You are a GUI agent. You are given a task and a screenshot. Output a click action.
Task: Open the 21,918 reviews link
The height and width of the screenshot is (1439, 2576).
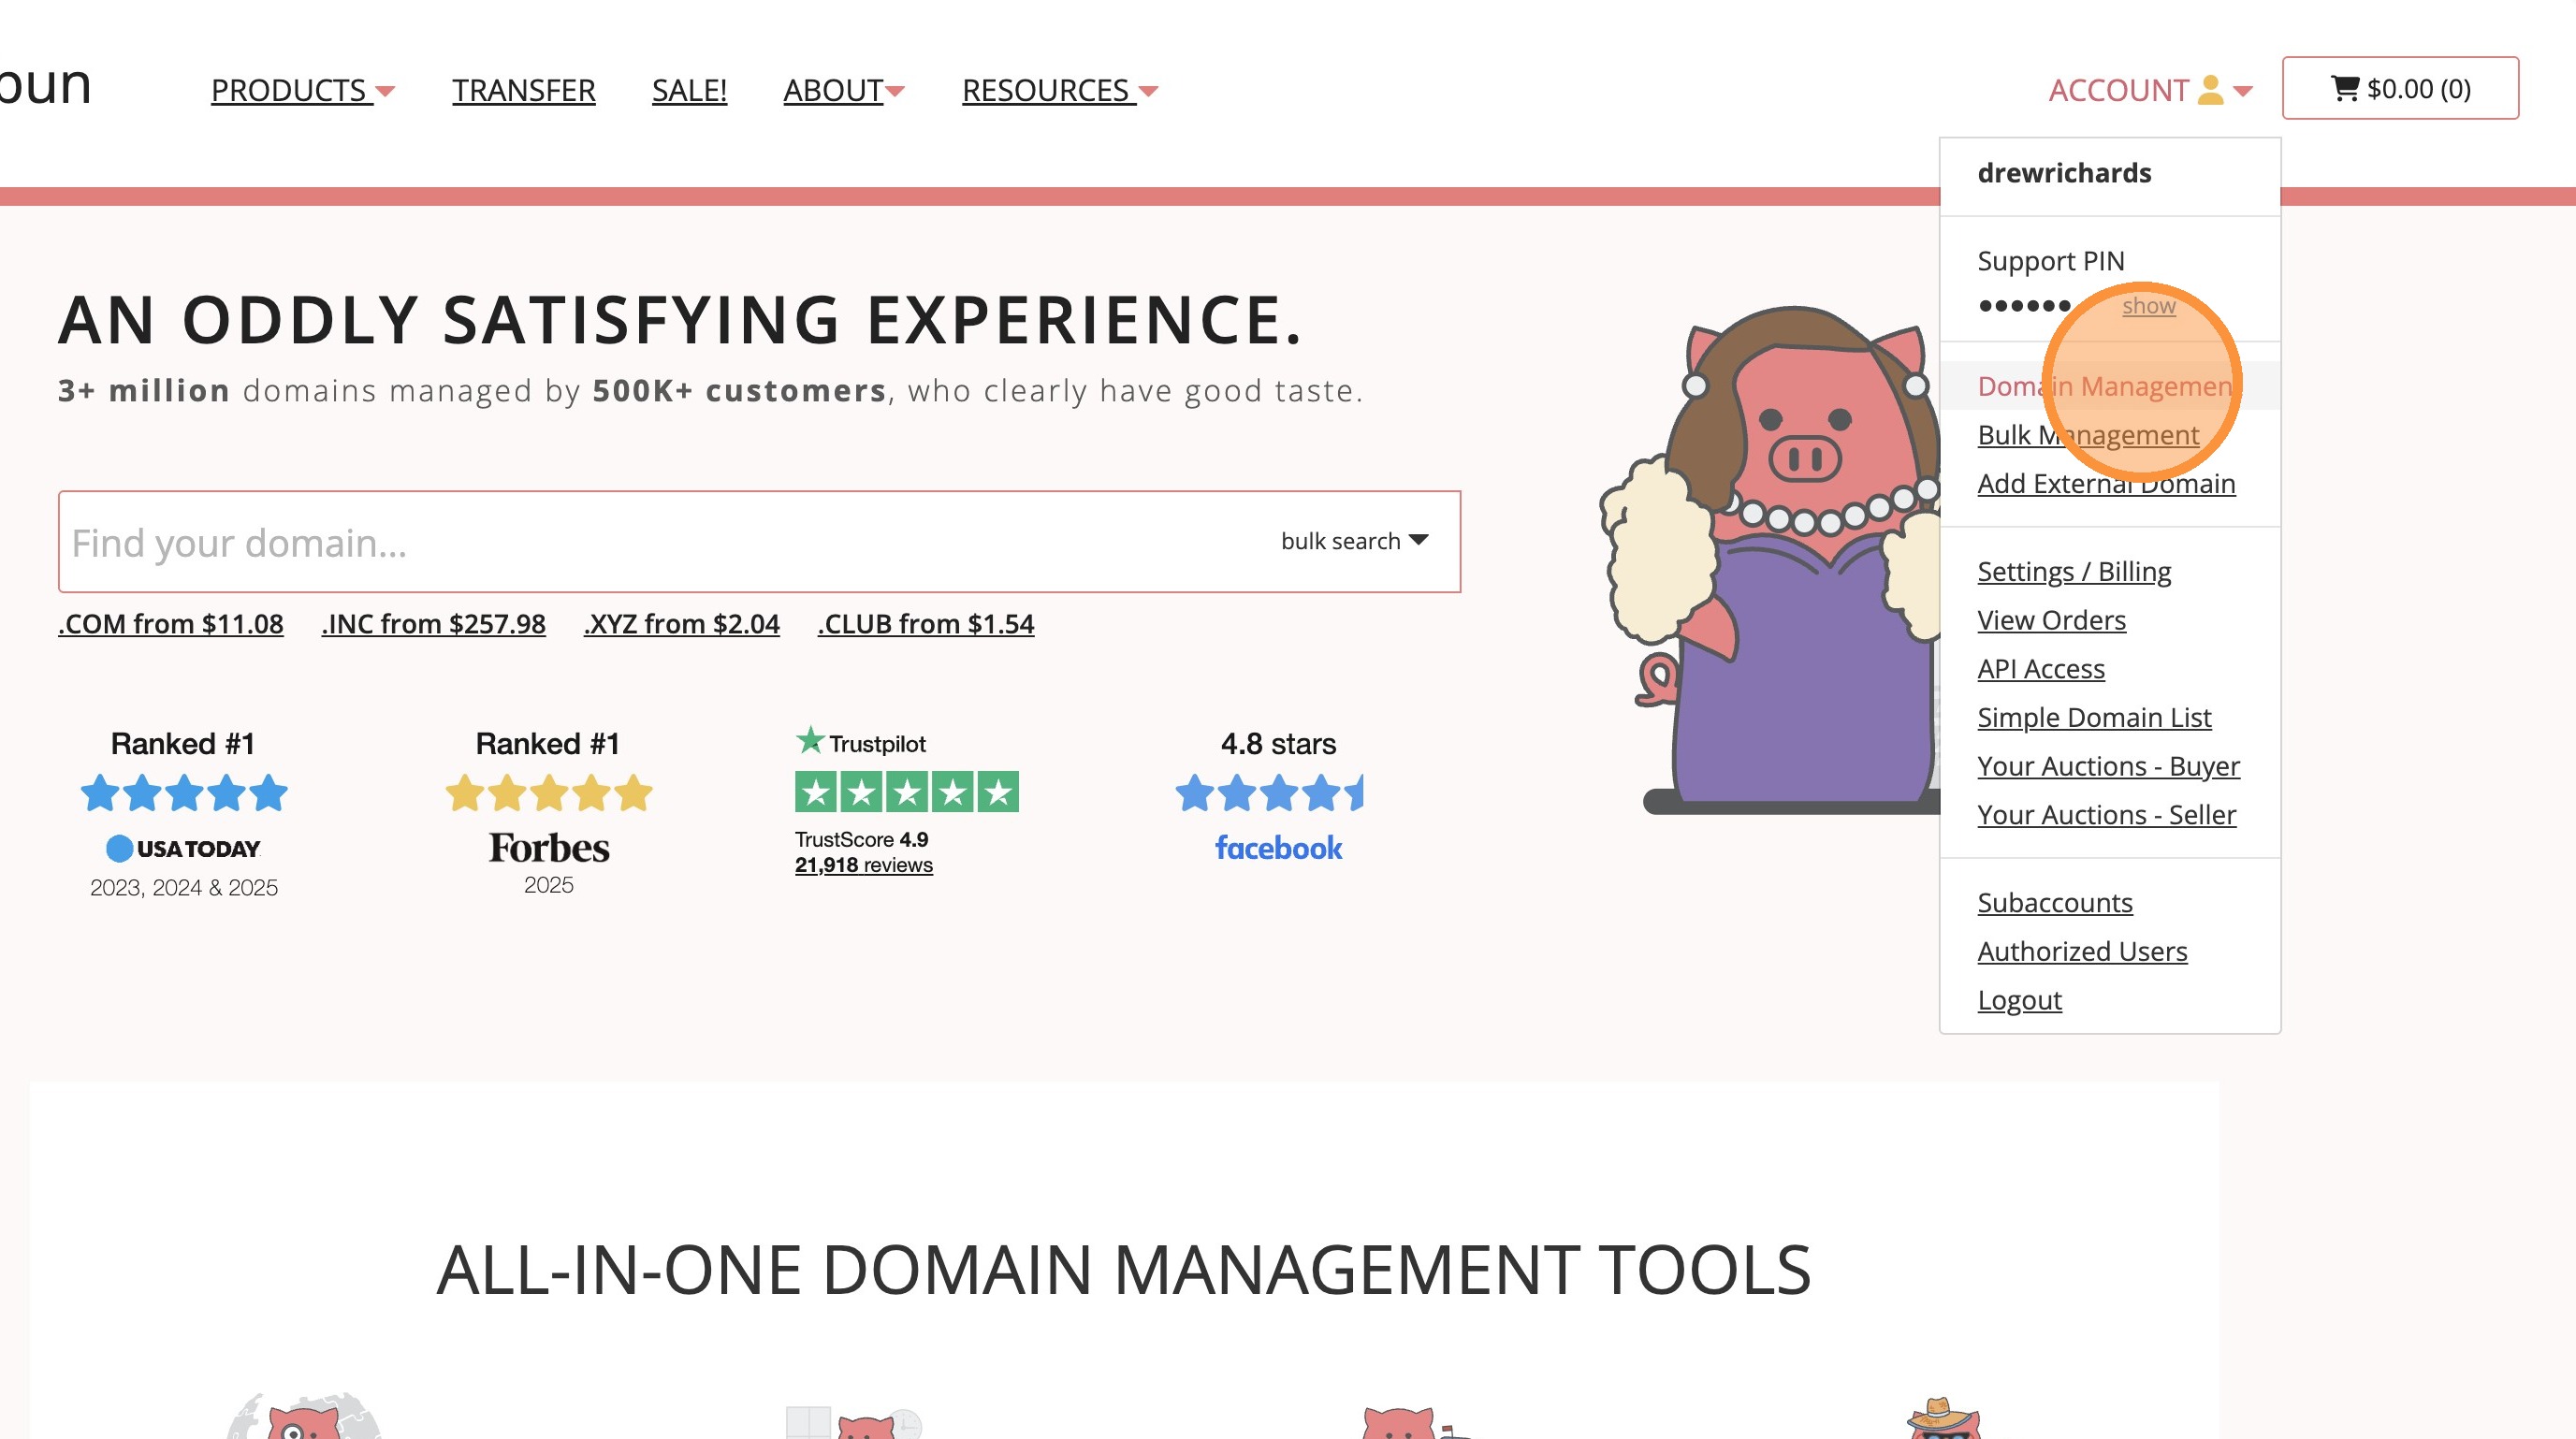(x=863, y=865)
